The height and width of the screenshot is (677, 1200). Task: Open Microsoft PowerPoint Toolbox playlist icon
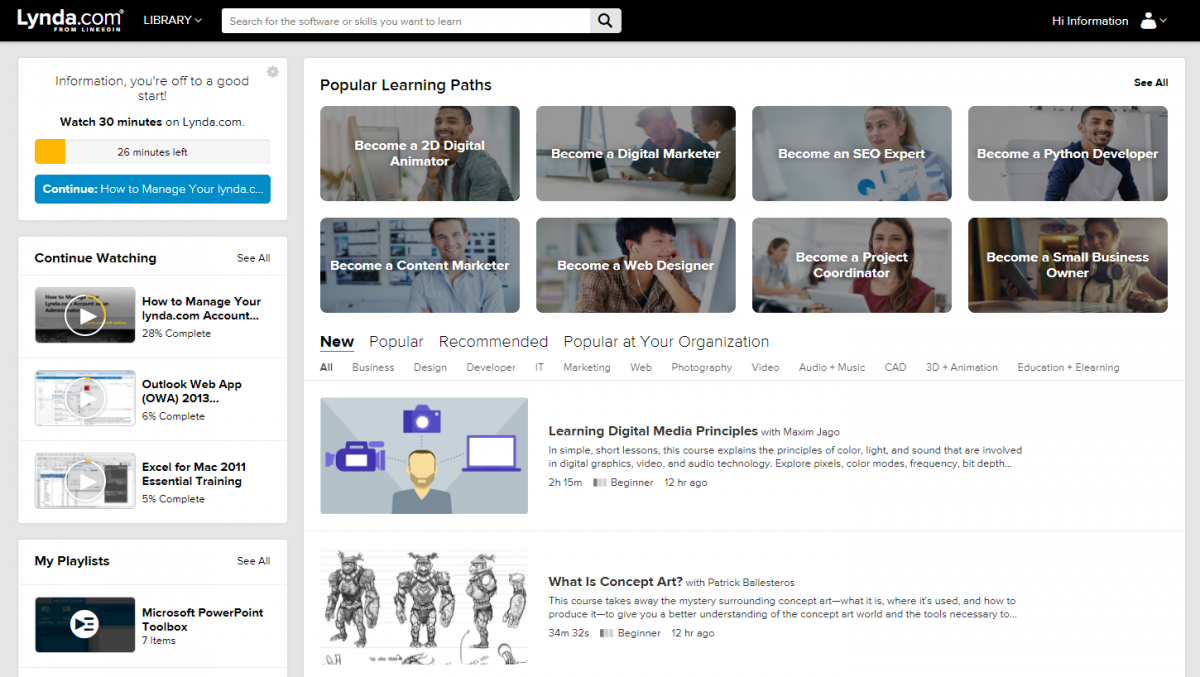(x=85, y=625)
